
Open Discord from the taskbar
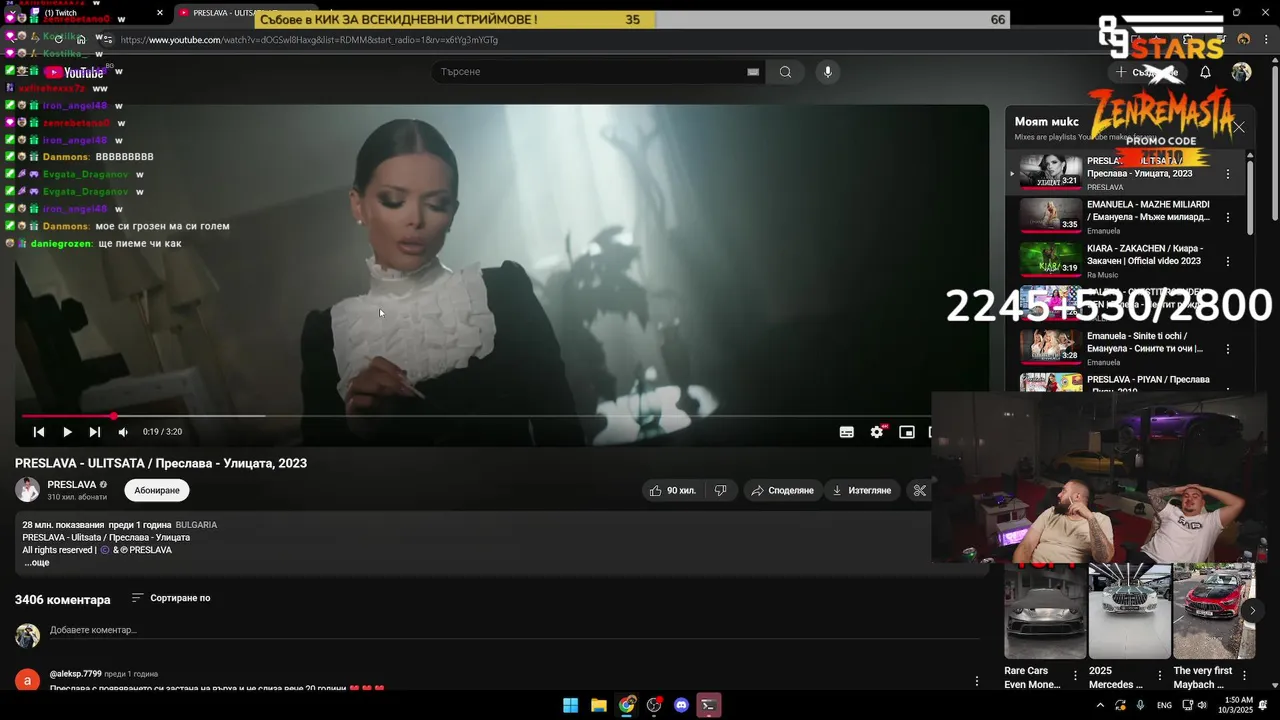pyautogui.click(x=682, y=705)
